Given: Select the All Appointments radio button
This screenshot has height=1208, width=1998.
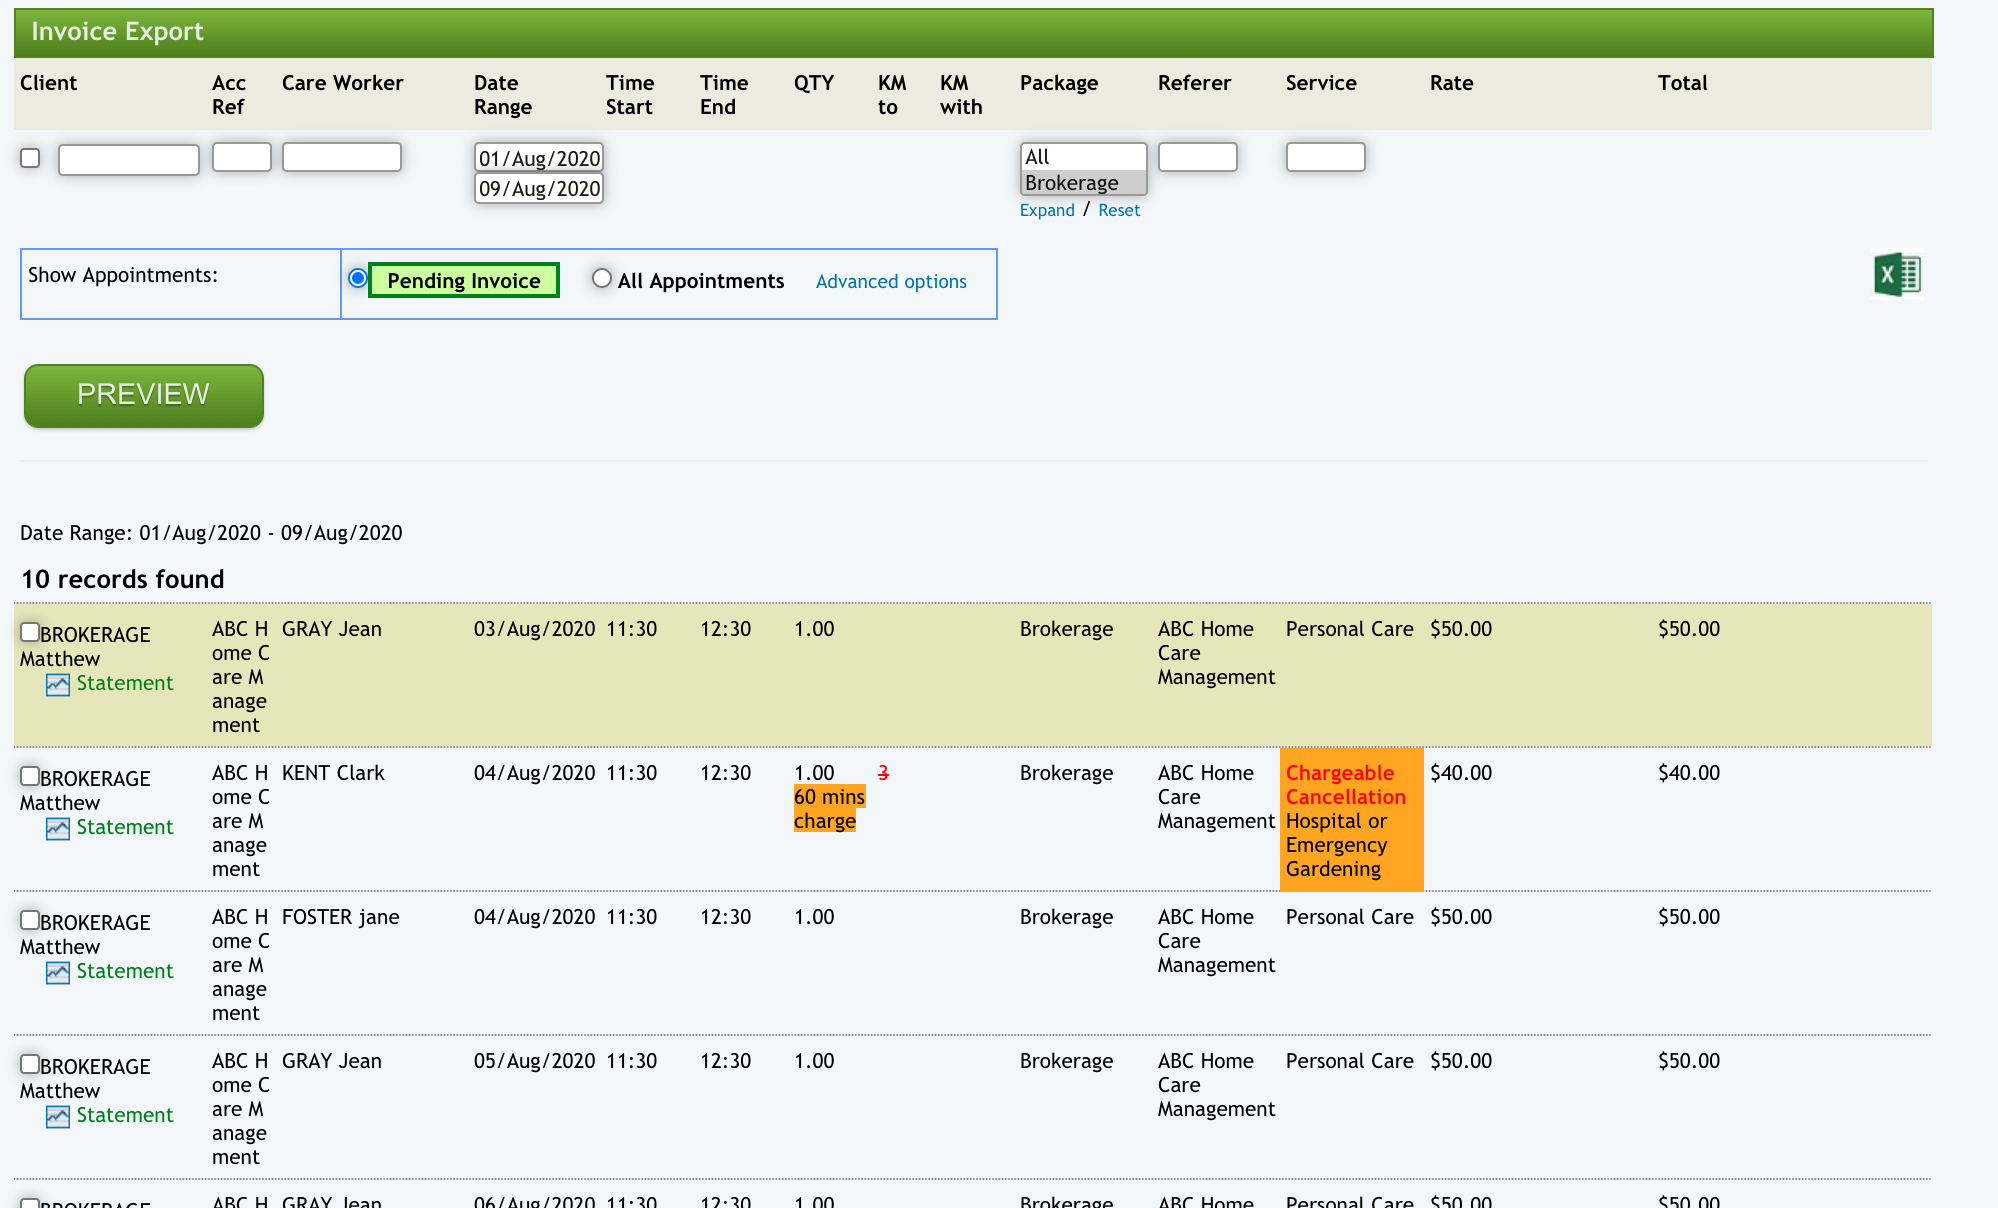Looking at the screenshot, I should [601, 278].
